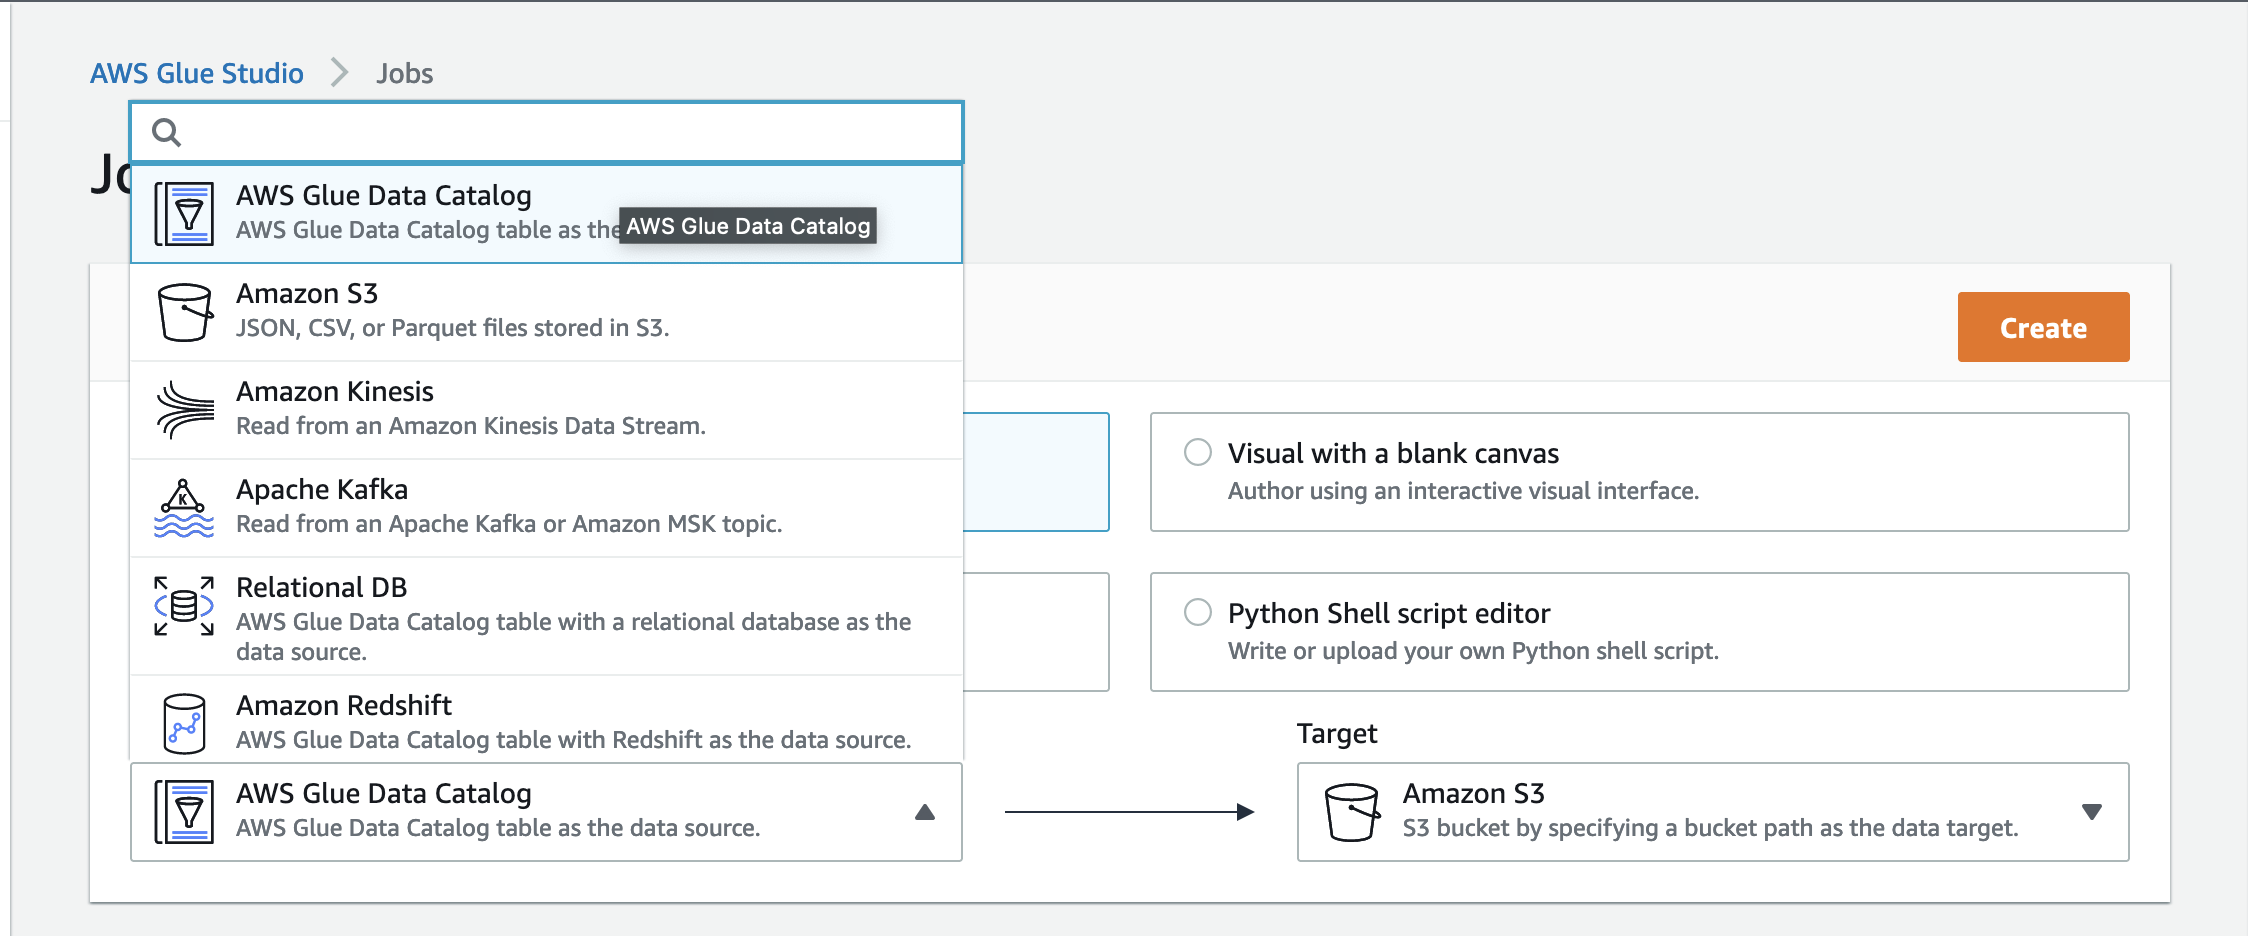Click the Amazon Redshift icon

point(184,722)
